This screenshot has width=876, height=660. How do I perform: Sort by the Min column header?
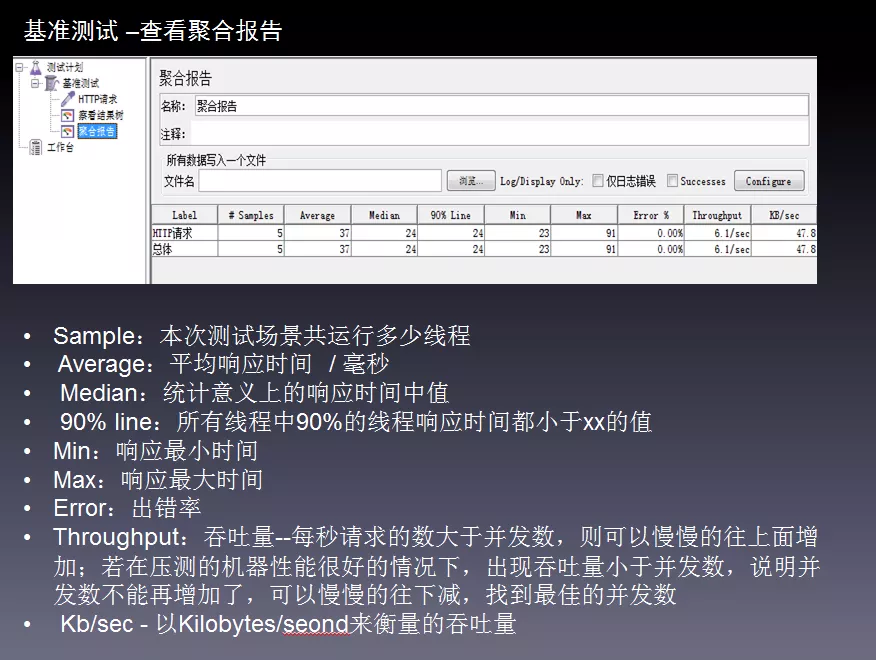point(517,215)
